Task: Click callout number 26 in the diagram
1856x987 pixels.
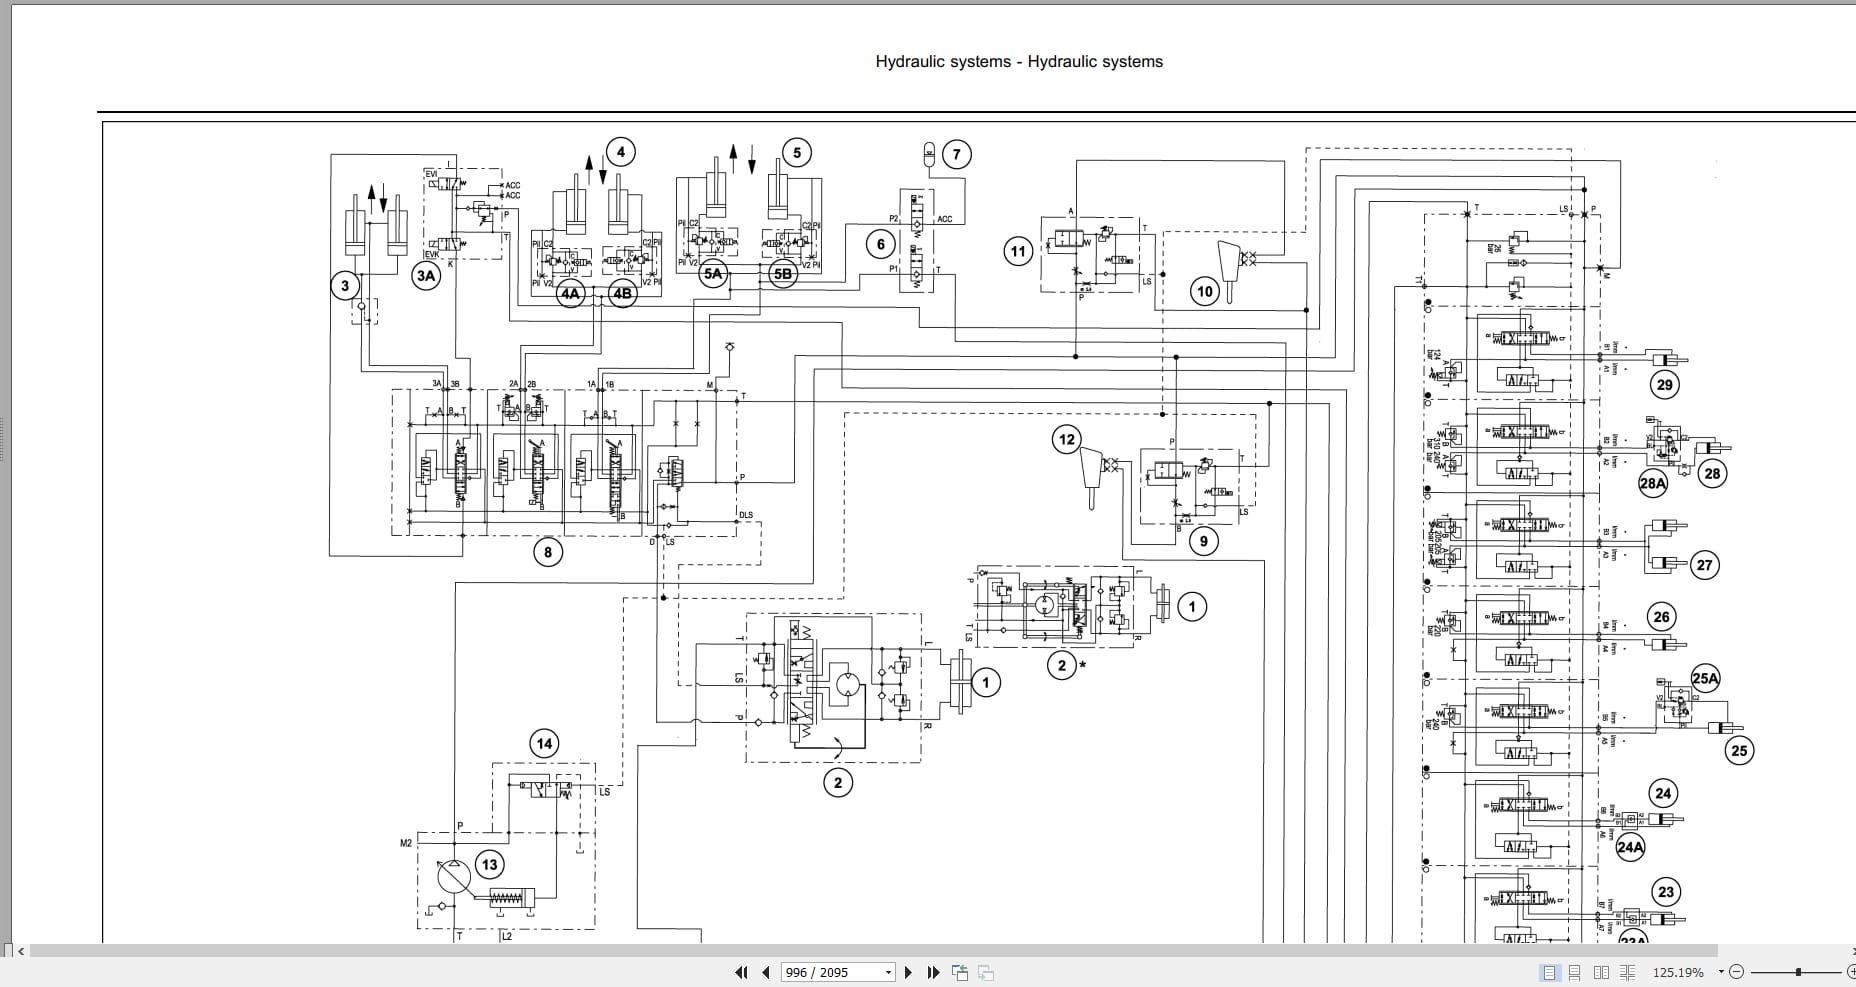Action: pyautogui.click(x=1661, y=617)
